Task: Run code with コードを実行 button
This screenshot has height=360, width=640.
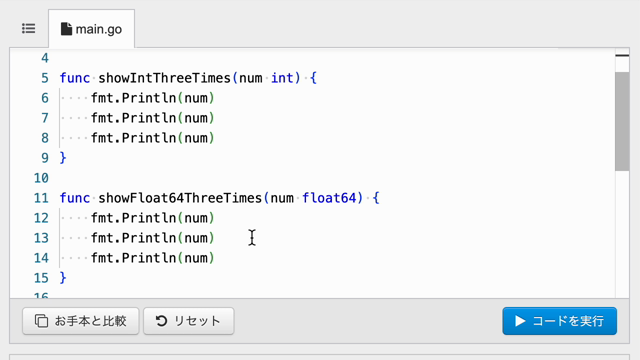Action: (560, 321)
